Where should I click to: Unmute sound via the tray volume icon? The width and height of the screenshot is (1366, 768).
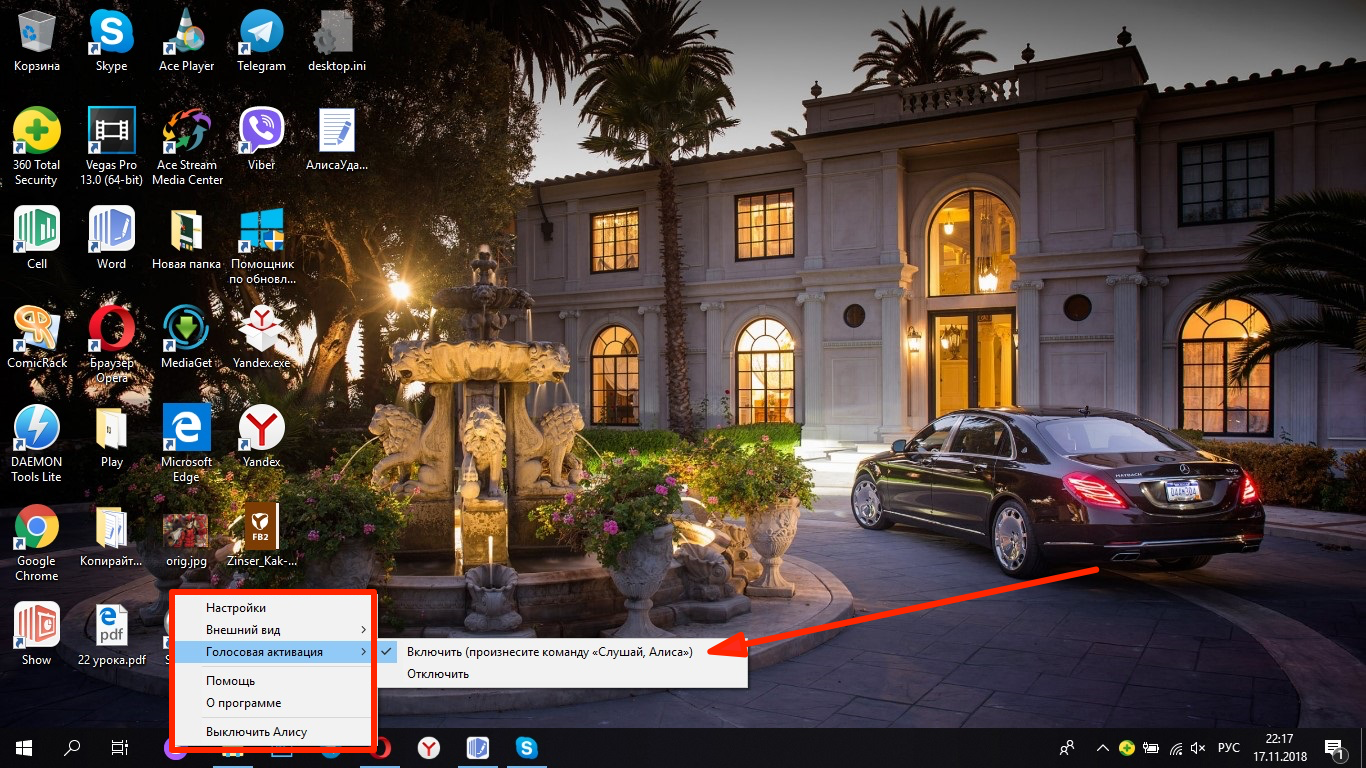[1198, 748]
